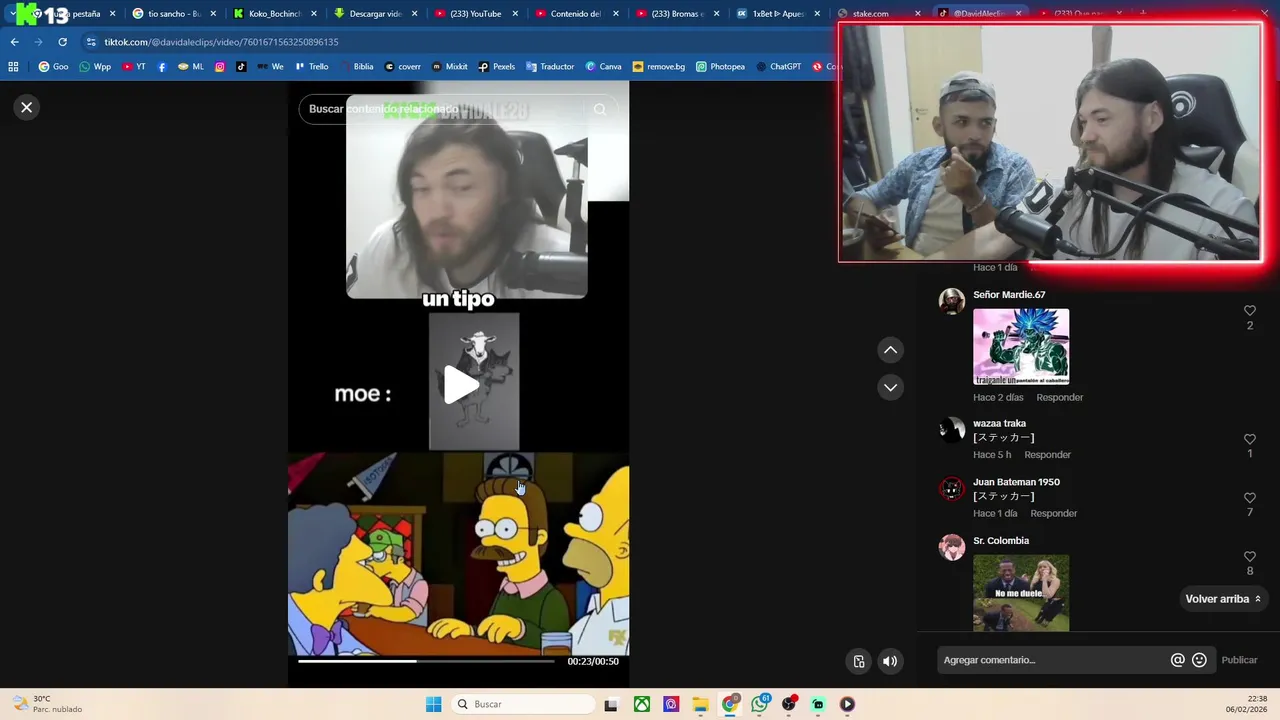Open WhatsApp from the taskbar
Screen dimensions: 1280x720
click(760, 704)
